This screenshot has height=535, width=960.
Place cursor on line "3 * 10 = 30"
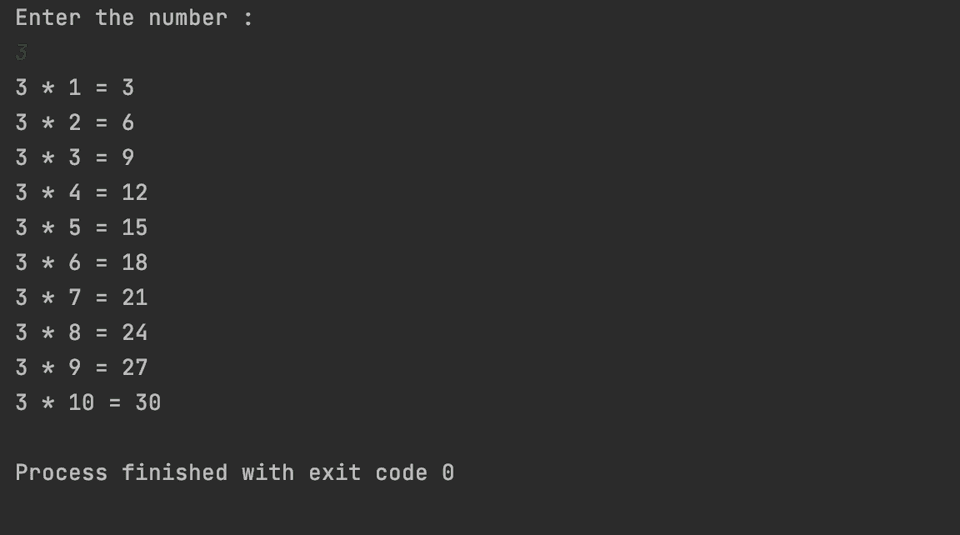point(88,403)
